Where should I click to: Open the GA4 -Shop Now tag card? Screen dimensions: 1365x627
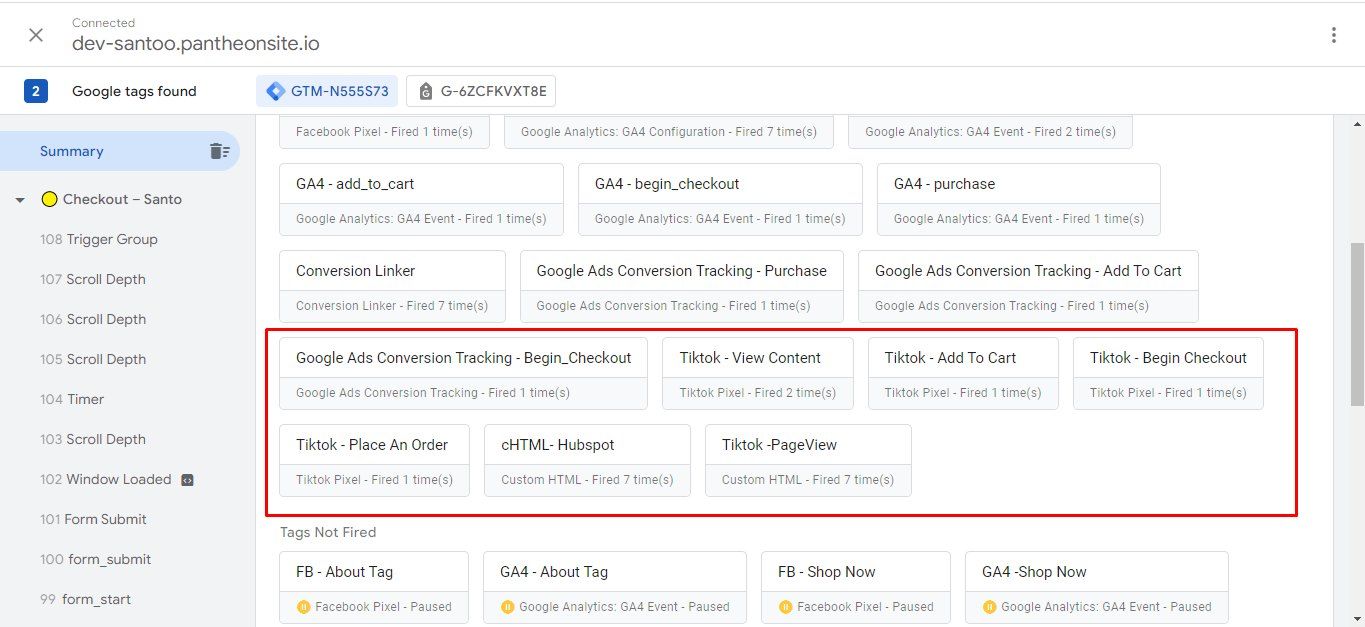[x=1097, y=588]
